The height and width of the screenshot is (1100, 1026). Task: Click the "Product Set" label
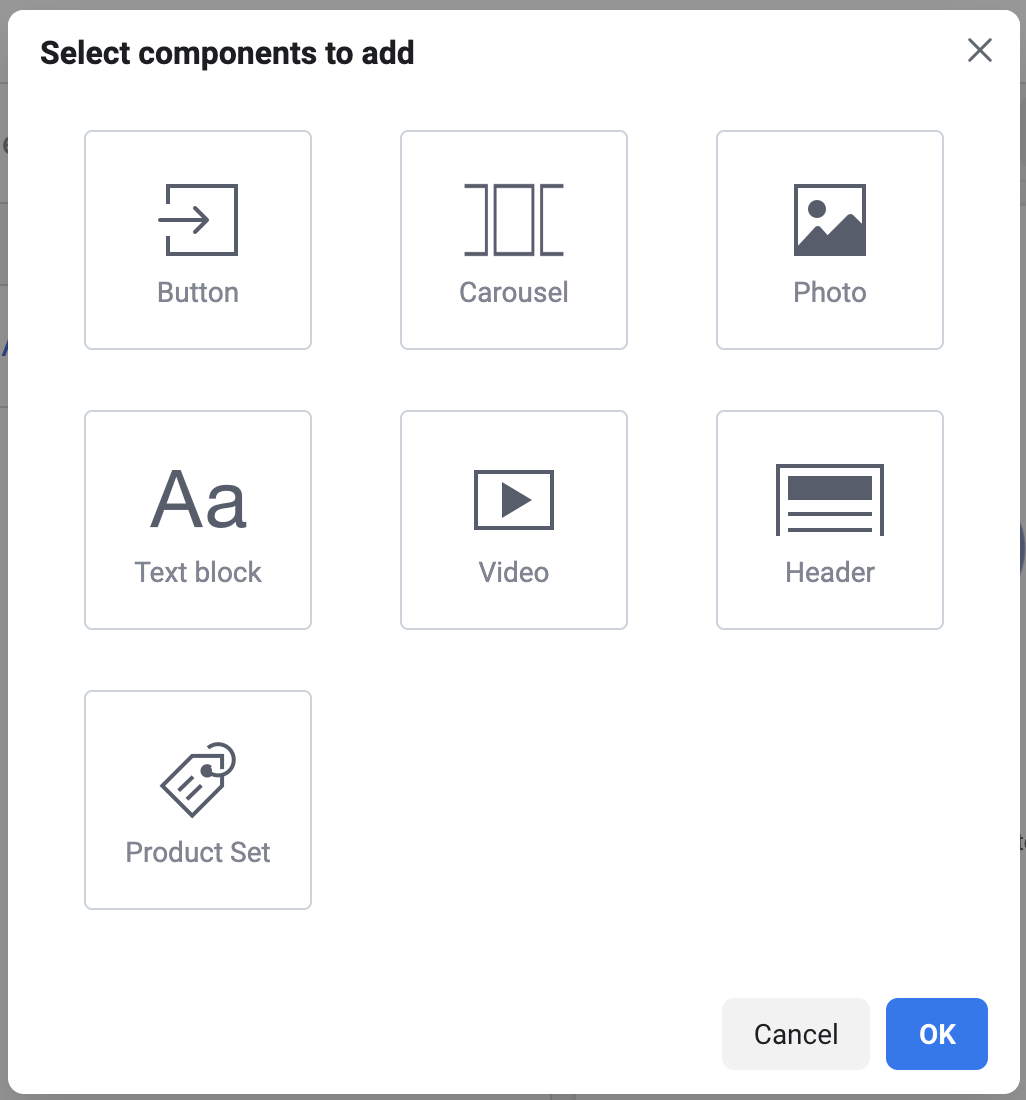[x=198, y=853]
